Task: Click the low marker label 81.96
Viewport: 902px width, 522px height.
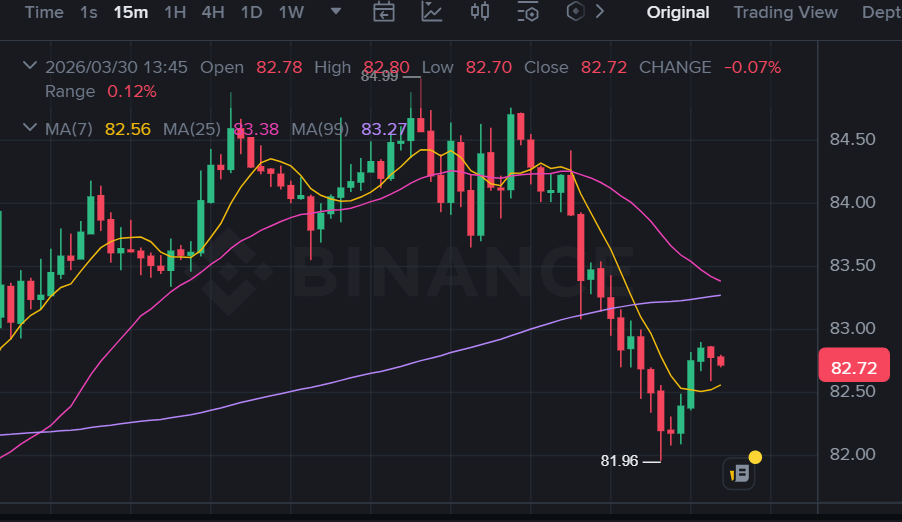Action: [619, 461]
